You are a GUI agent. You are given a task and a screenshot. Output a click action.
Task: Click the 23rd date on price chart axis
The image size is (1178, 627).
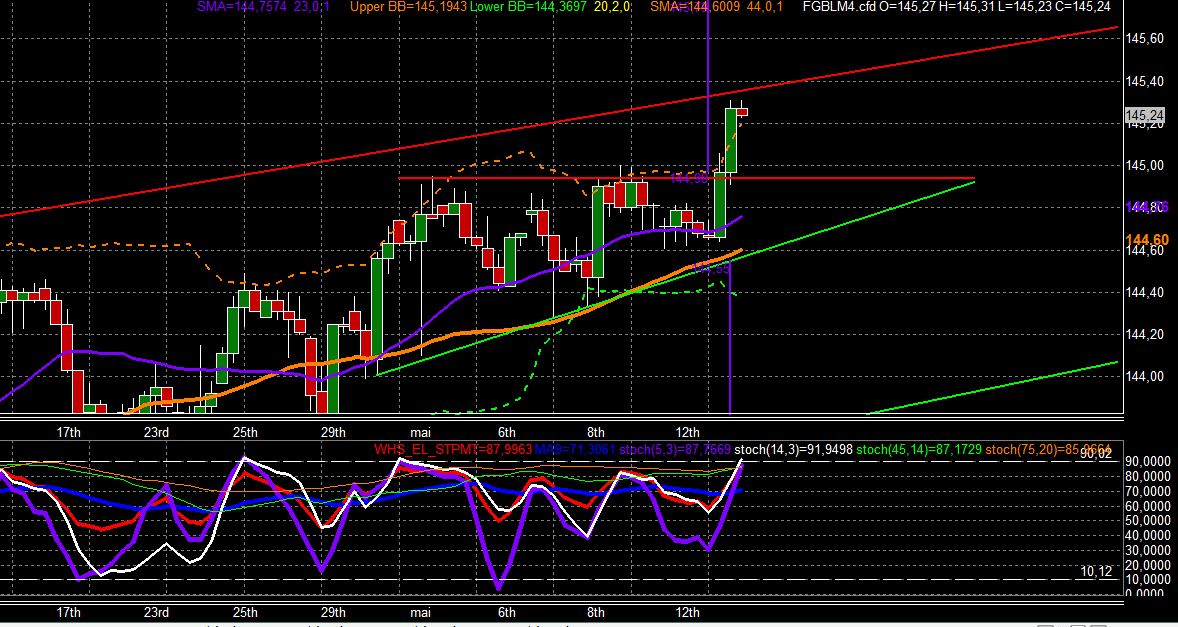point(156,432)
